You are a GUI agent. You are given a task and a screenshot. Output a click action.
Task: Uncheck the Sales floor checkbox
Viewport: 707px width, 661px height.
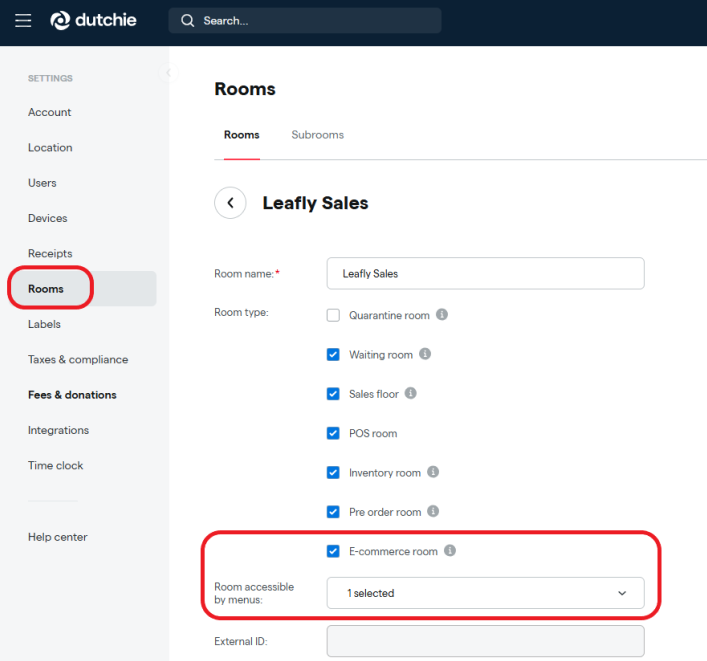[333, 394]
